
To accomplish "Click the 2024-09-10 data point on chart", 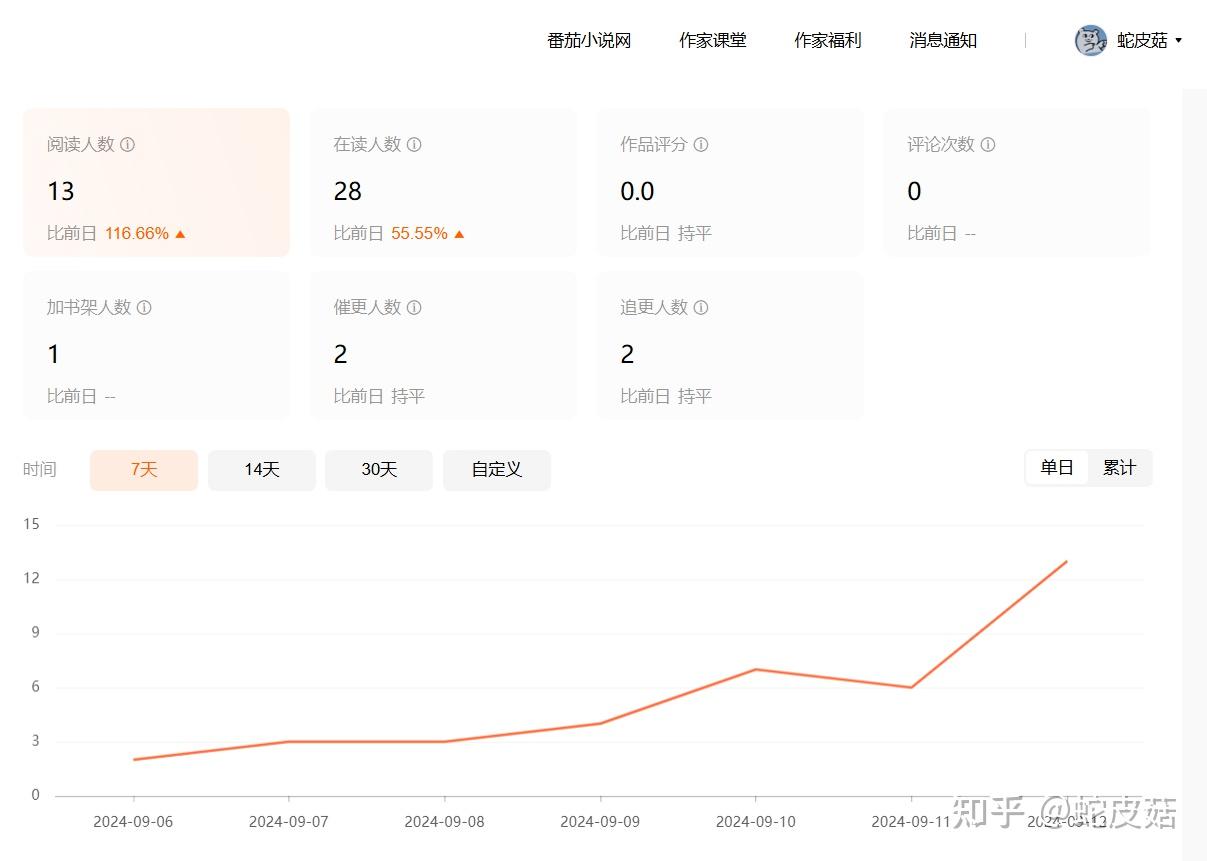I will pos(756,669).
